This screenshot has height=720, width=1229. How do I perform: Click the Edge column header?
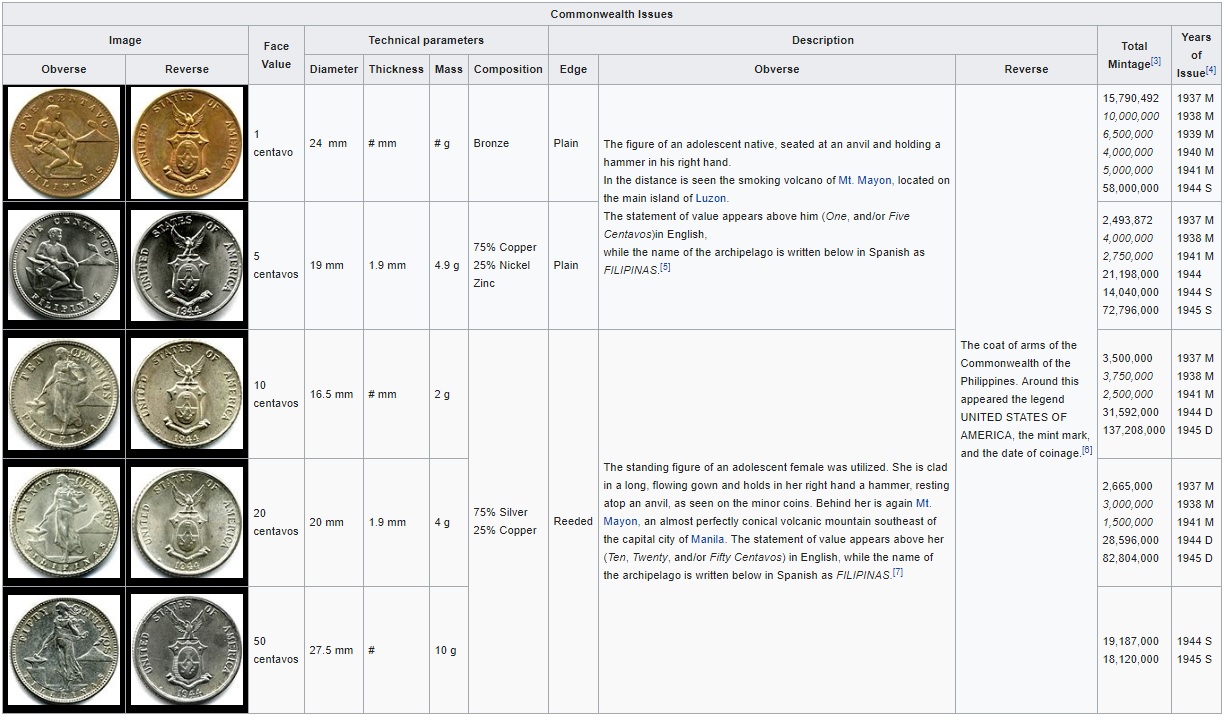pyautogui.click(x=573, y=69)
